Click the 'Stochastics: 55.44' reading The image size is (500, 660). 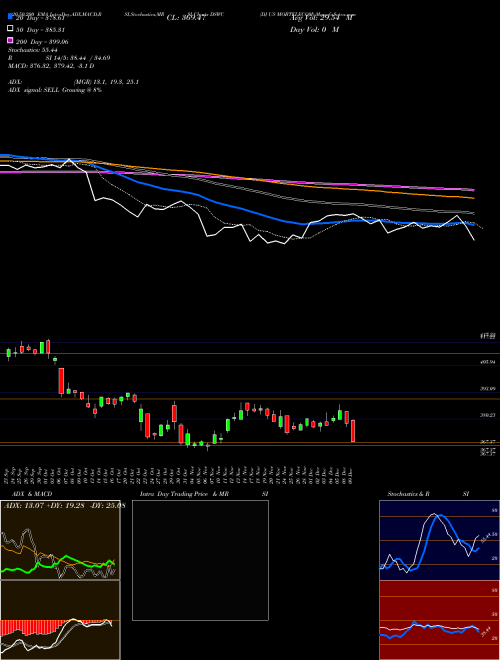point(33,50)
